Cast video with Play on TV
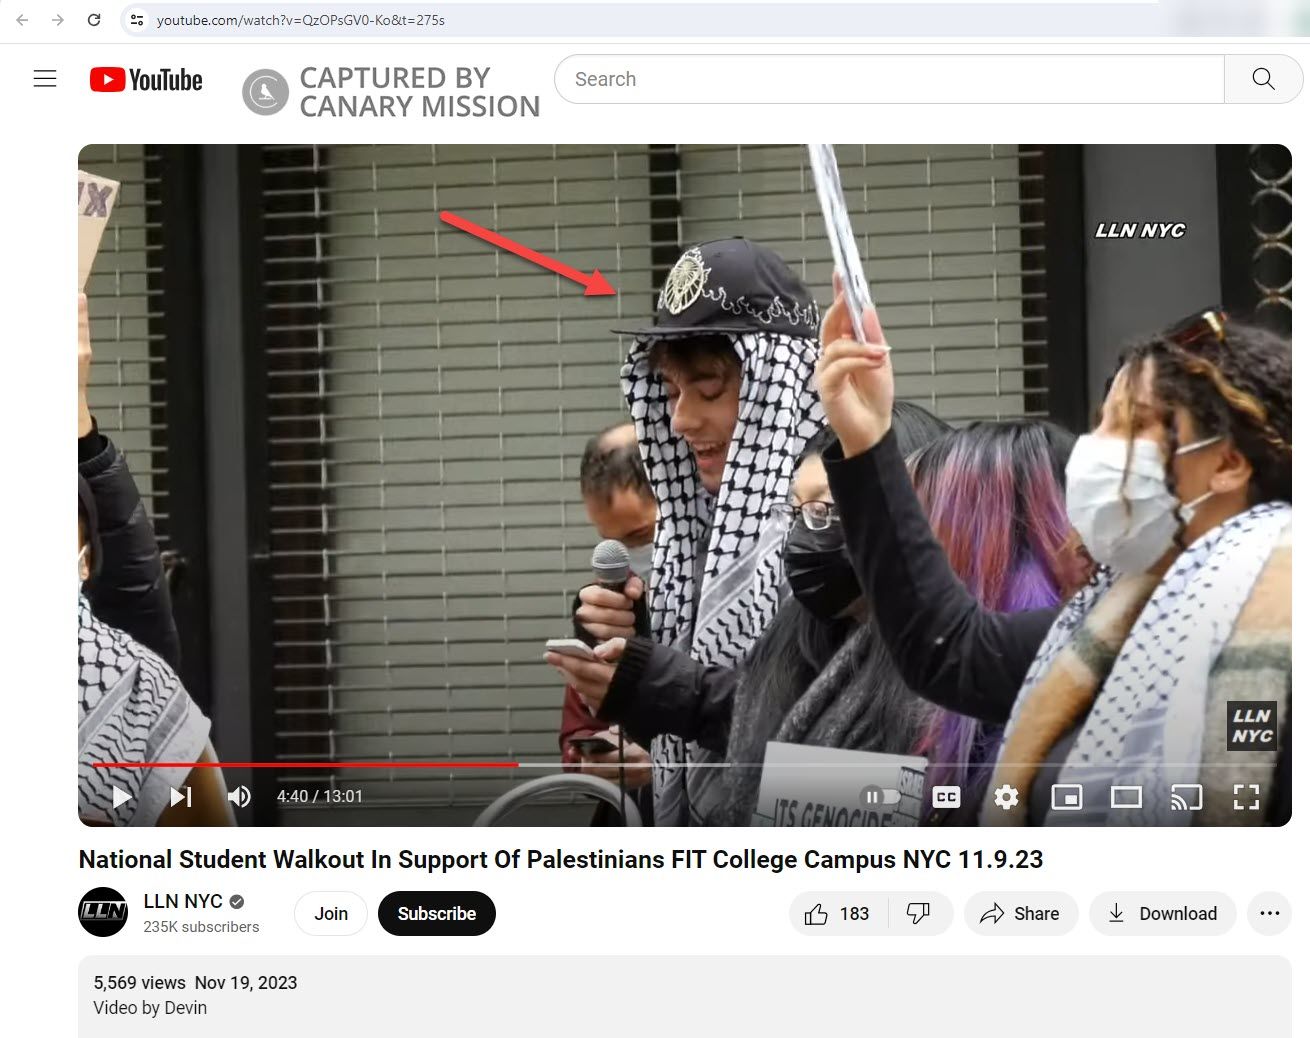This screenshot has width=1310, height=1038. tap(1186, 797)
